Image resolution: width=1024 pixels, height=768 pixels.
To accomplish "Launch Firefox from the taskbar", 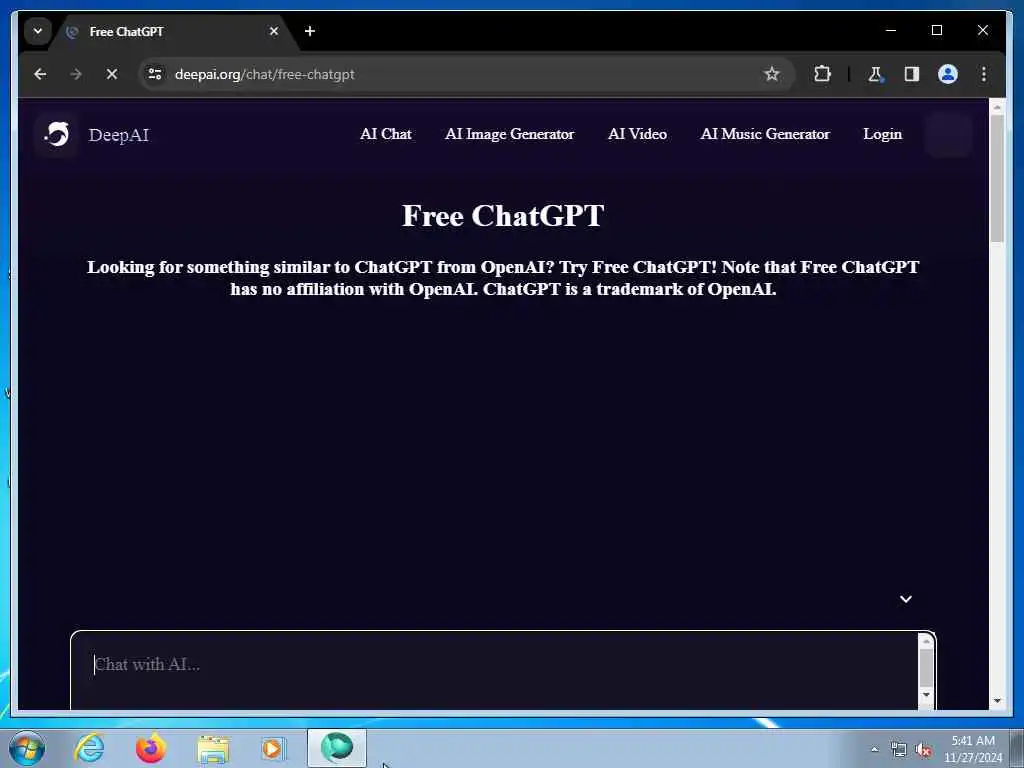I will click(x=151, y=748).
